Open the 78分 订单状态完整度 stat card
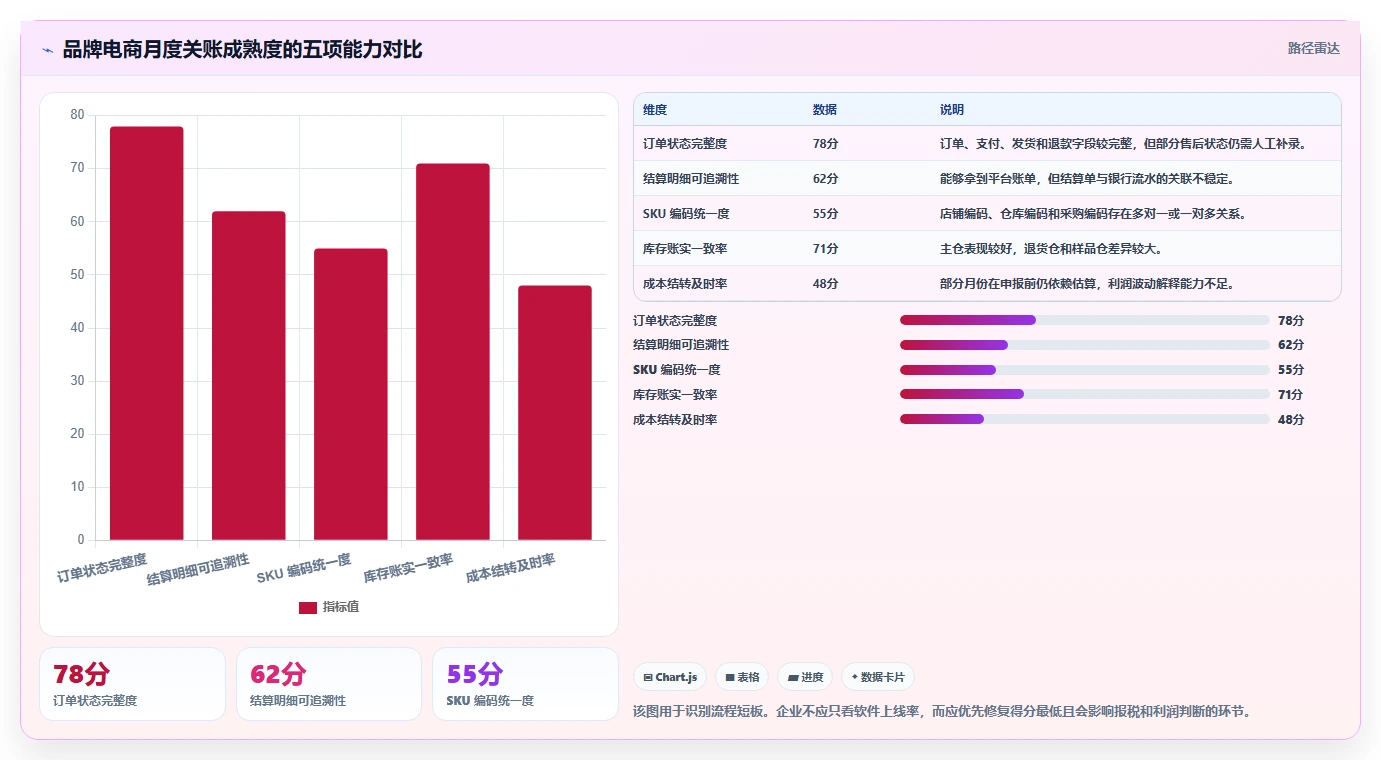Image resolution: width=1381 pixels, height=760 pixels. point(132,684)
